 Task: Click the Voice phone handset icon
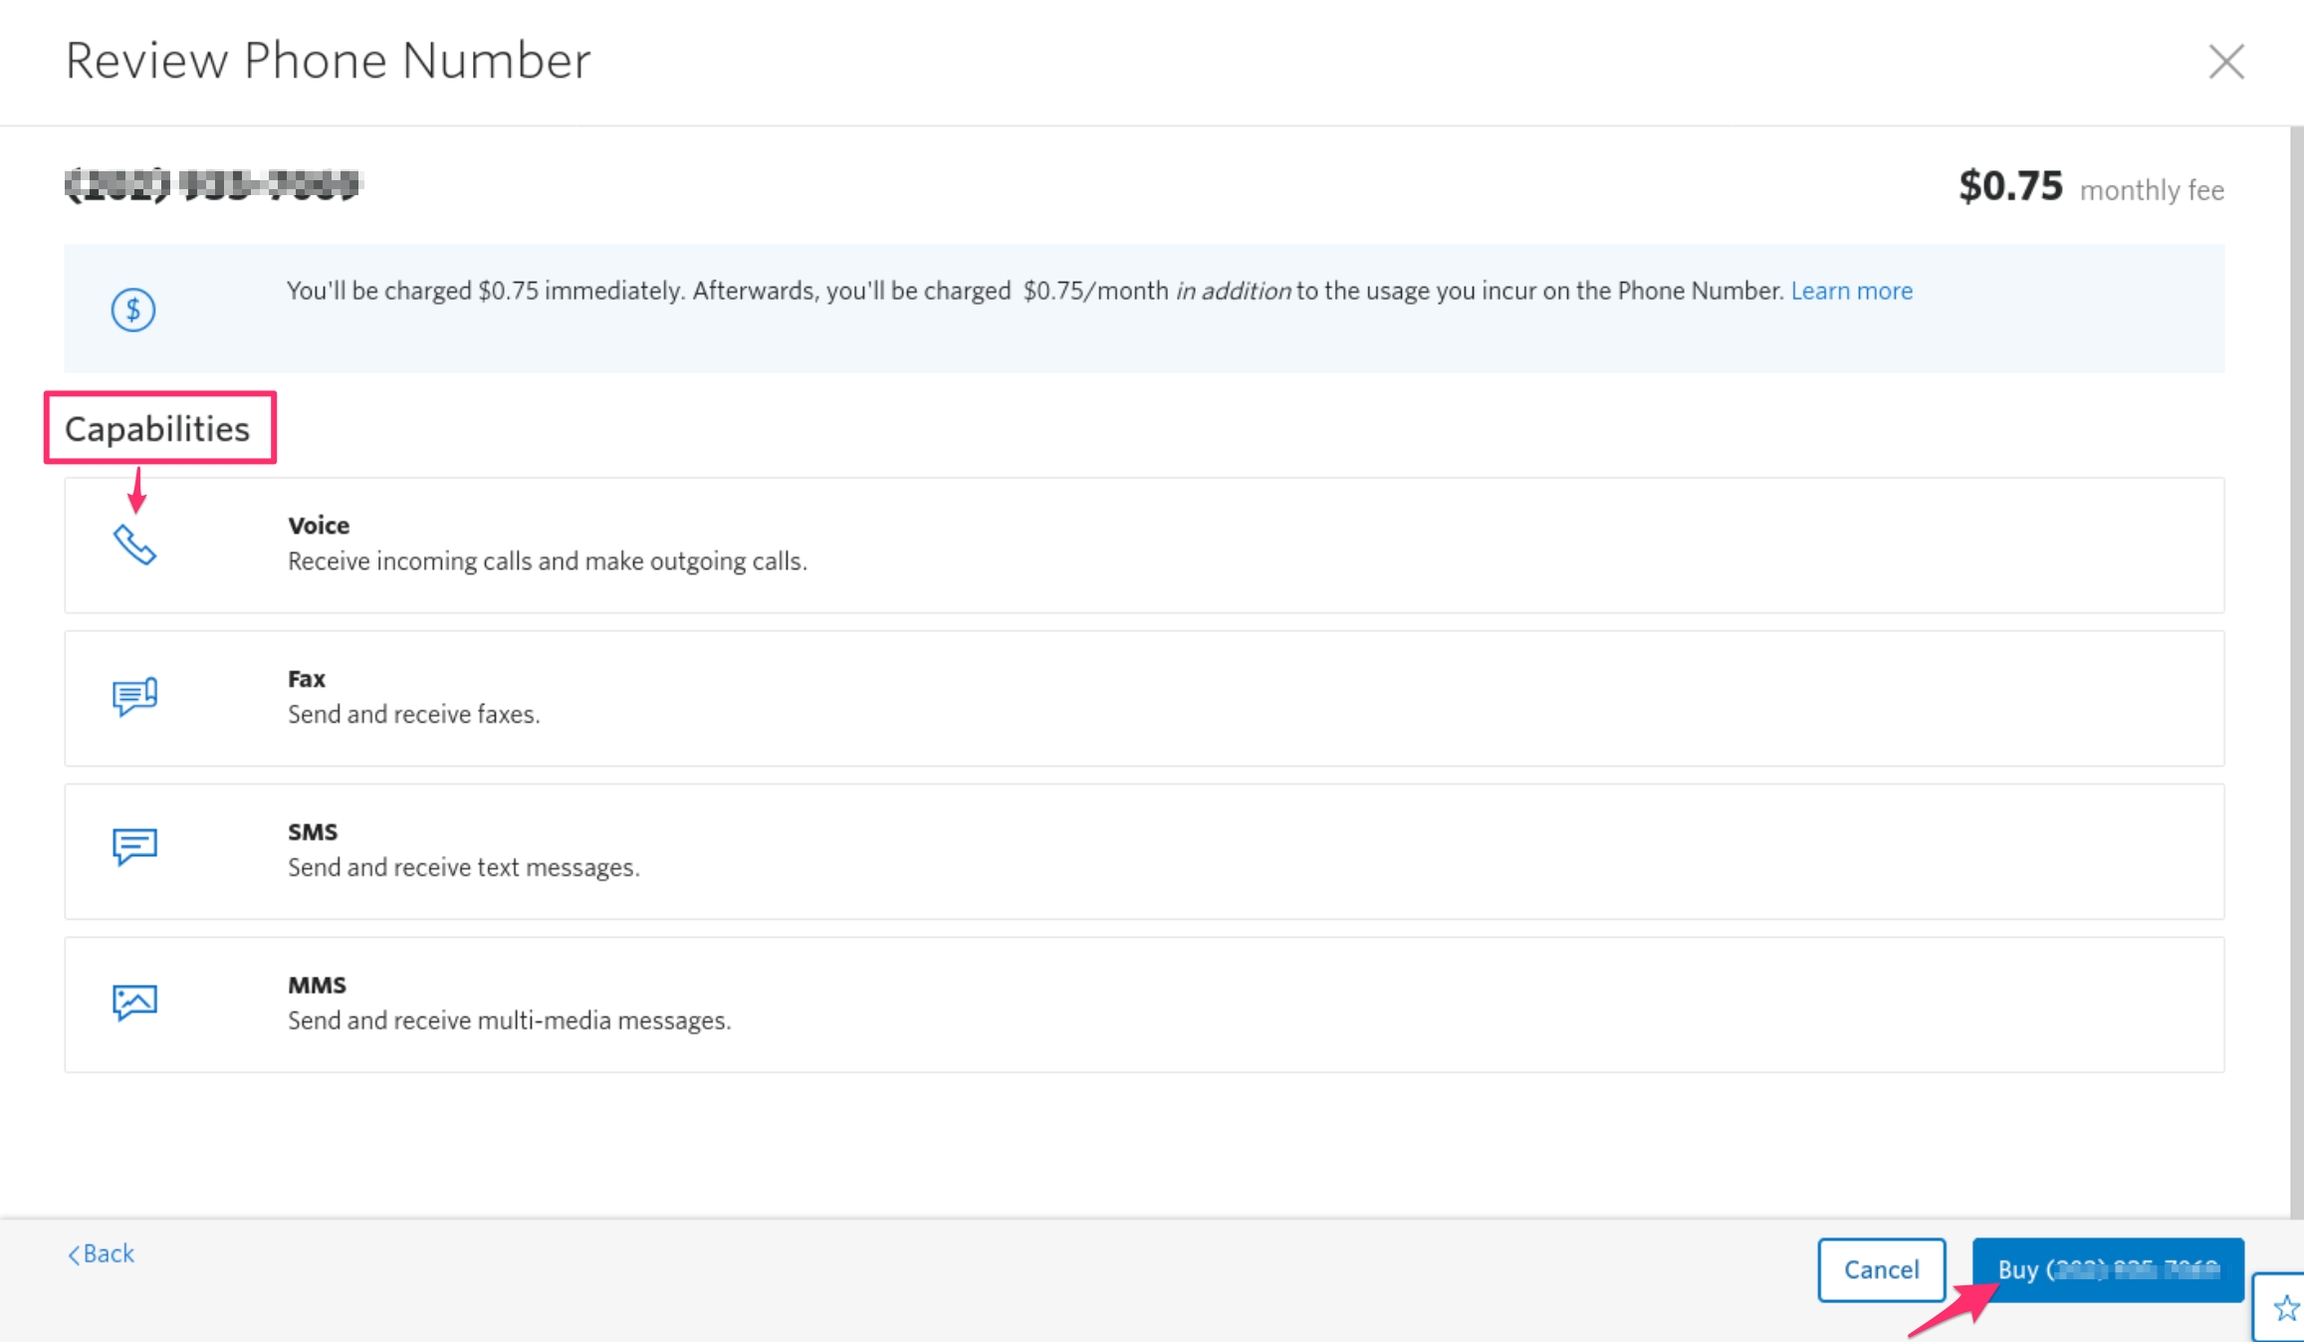pos(134,545)
